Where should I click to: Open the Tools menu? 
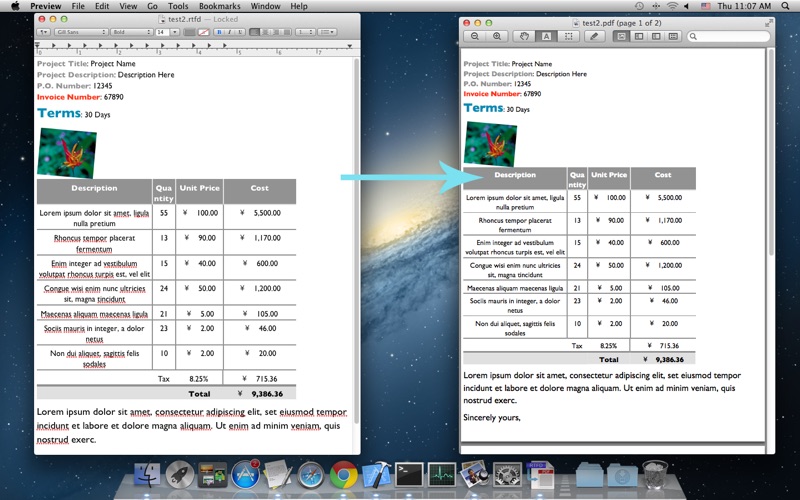[x=178, y=6]
